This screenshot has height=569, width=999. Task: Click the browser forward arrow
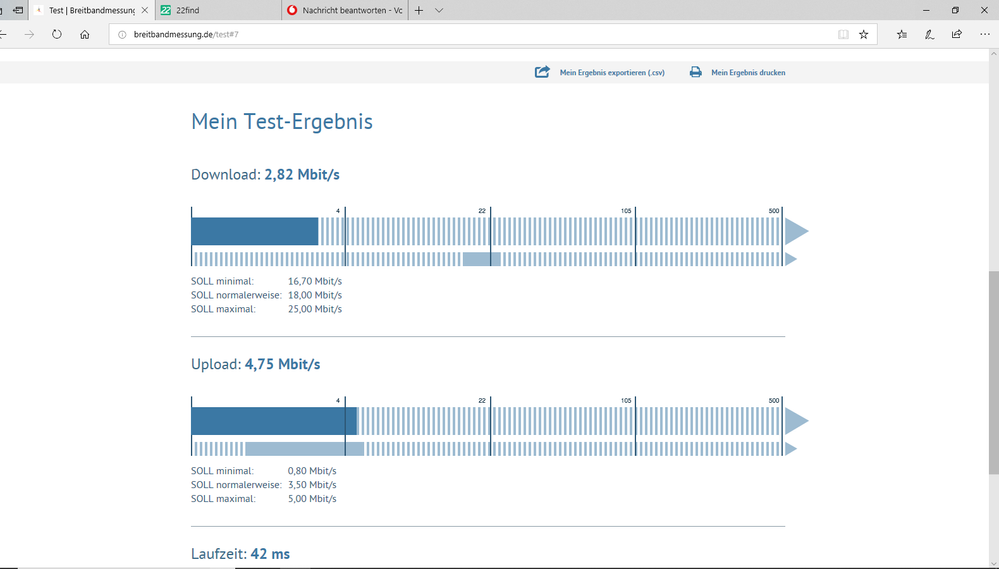tap(29, 34)
